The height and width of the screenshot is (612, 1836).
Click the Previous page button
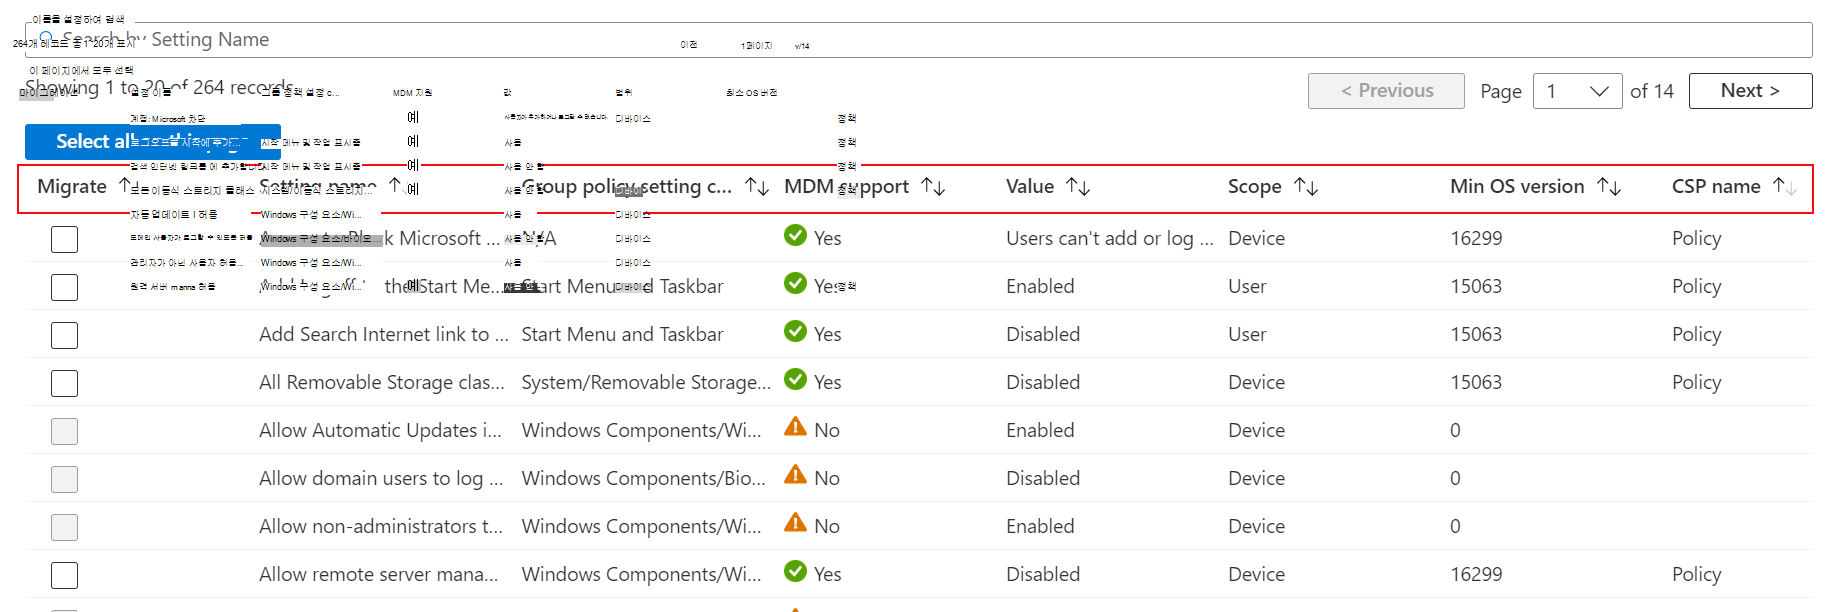point(1386,91)
